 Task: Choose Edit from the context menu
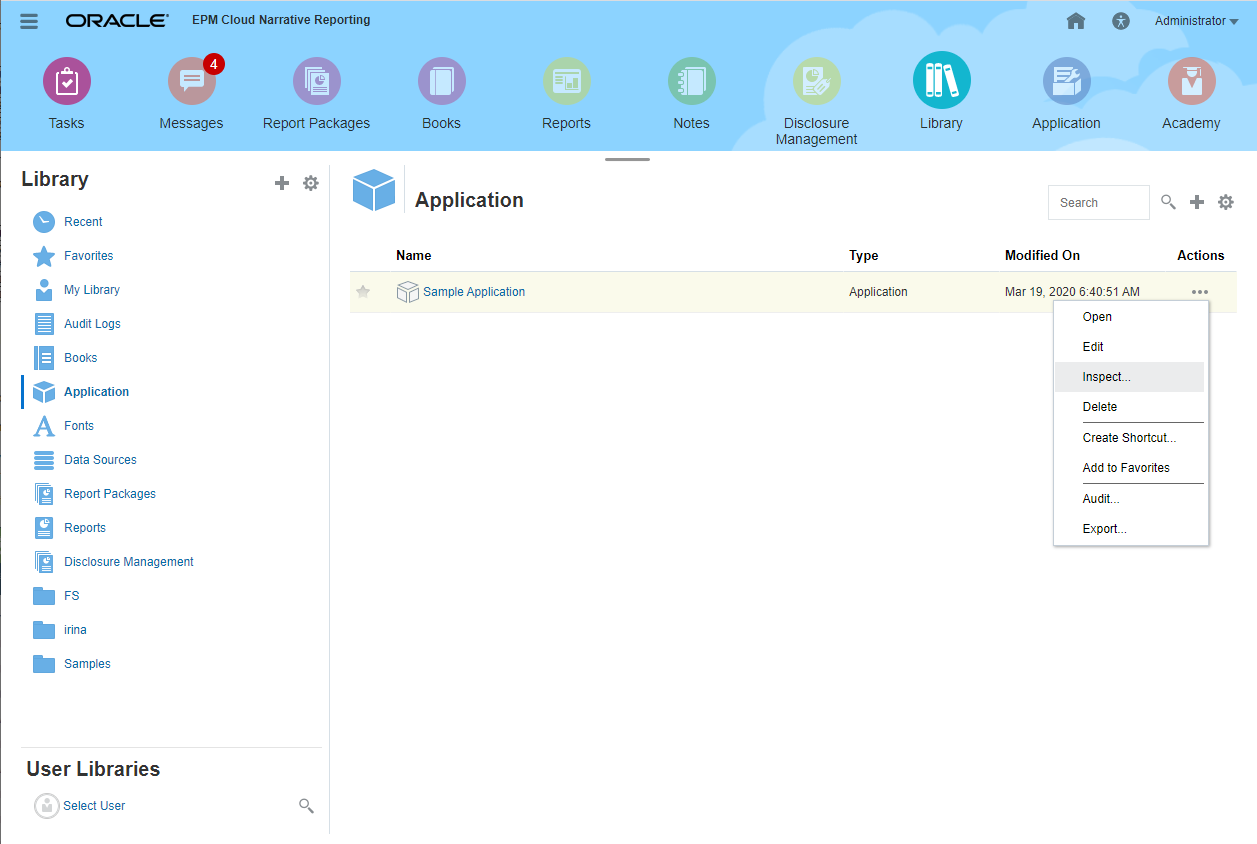[1129, 347]
